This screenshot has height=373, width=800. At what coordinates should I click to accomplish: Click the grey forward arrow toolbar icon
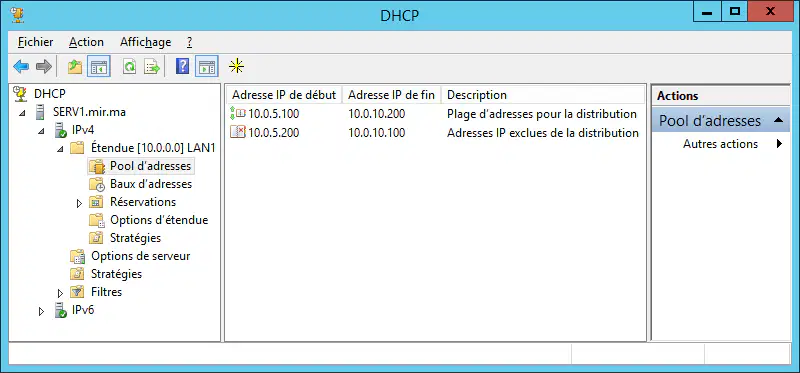[44, 66]
